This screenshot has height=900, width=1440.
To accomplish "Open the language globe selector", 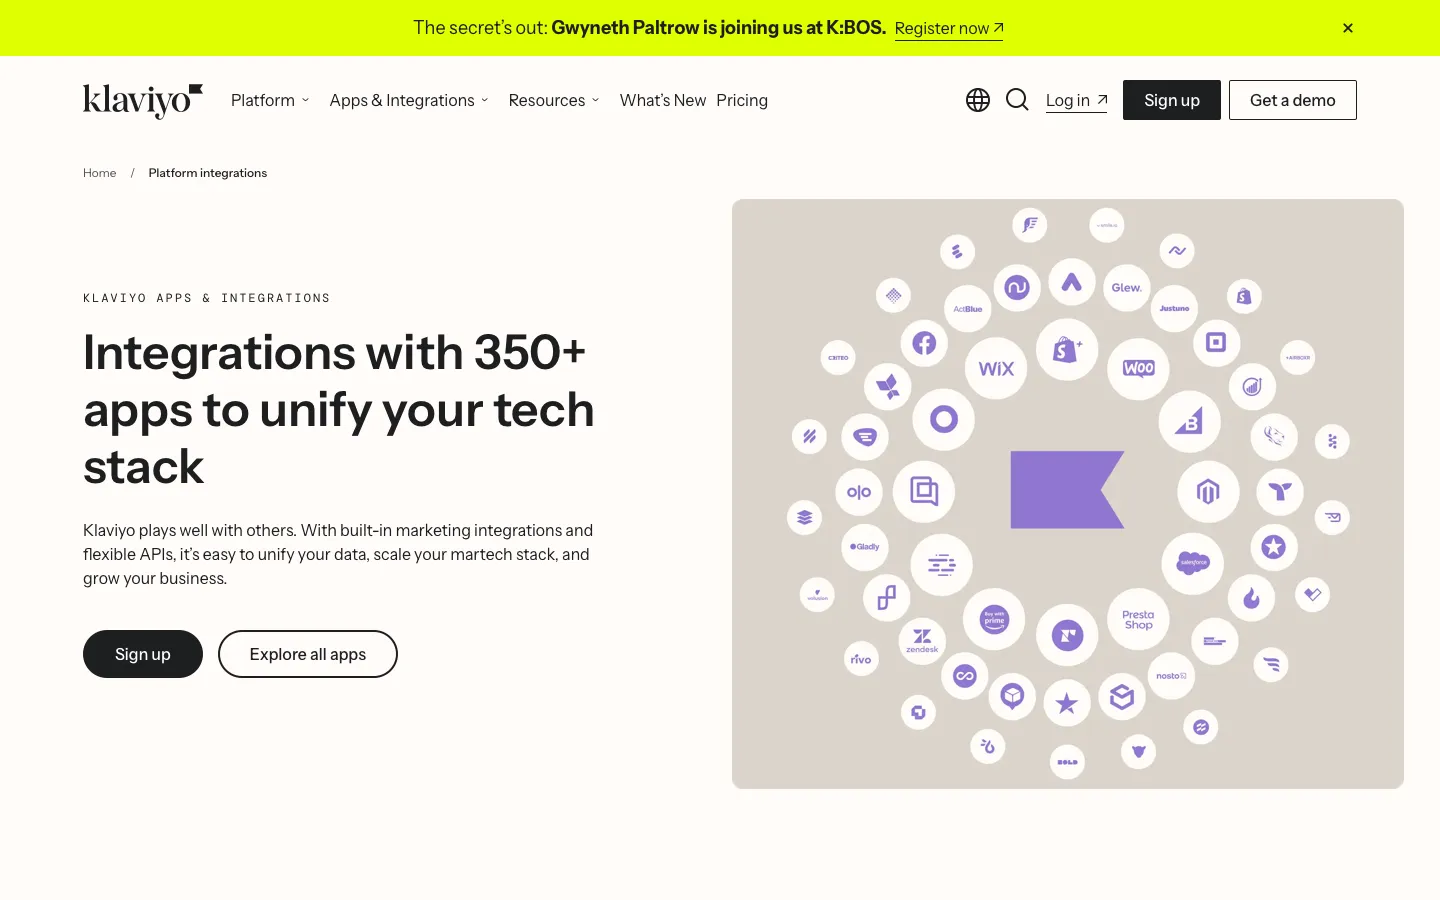I will (x=978, y=100).
